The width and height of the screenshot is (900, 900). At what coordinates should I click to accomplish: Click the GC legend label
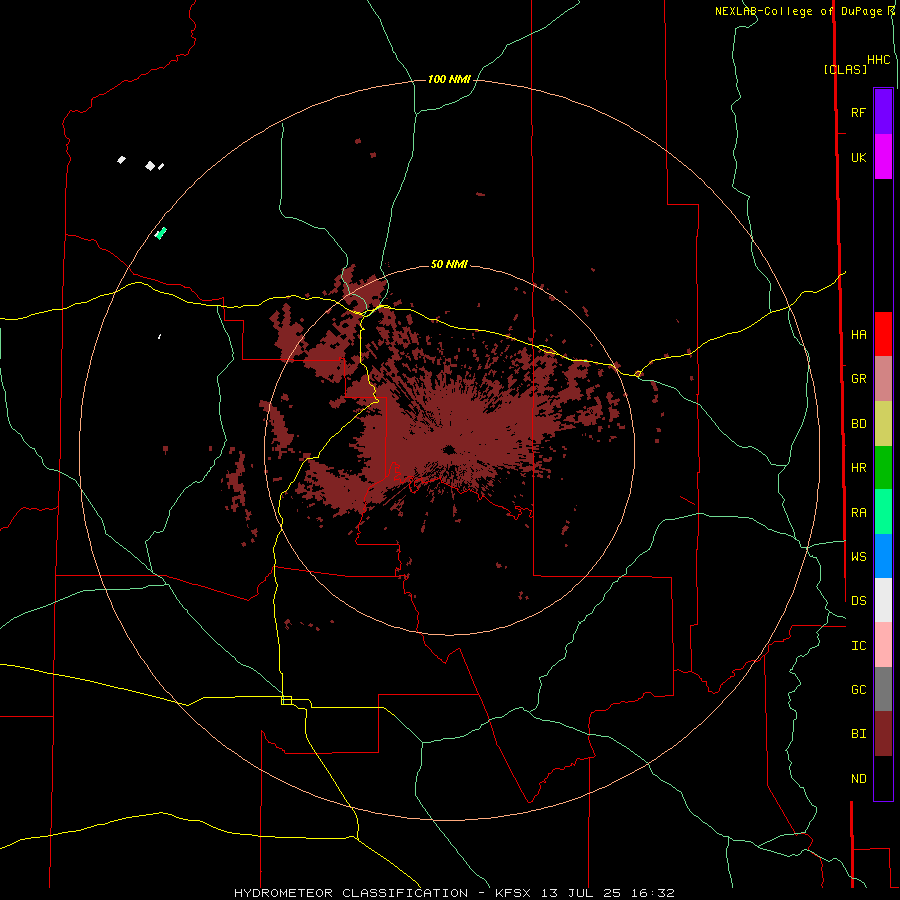pos(858,689)
